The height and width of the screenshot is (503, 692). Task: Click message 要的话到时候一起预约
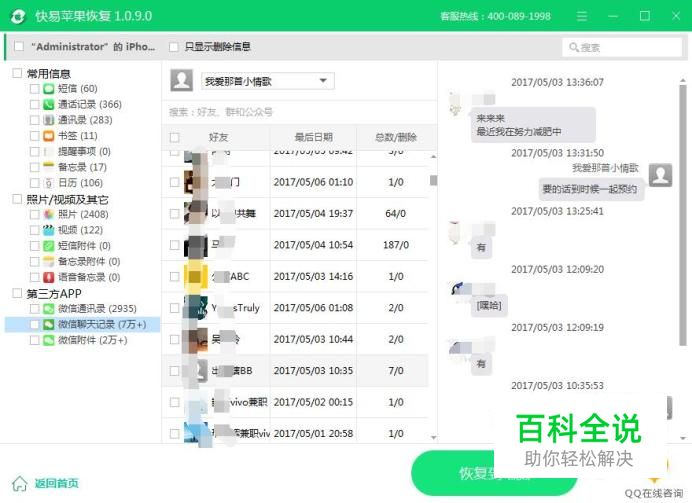click(590, 189)
